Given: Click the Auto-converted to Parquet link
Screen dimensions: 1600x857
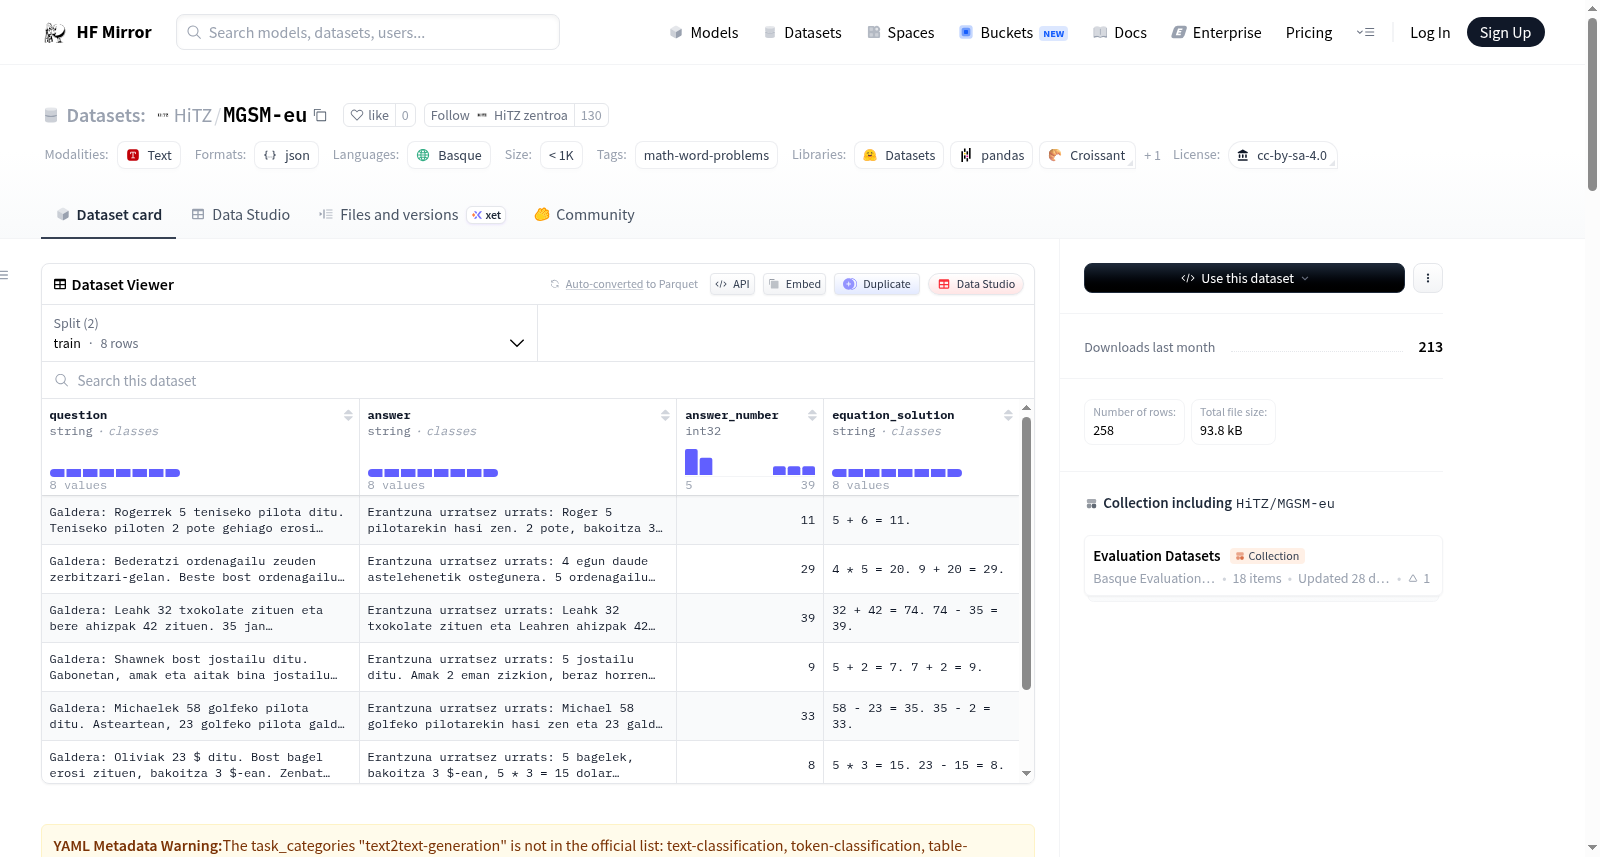Looking at the screenshot, I should [604, 284].
